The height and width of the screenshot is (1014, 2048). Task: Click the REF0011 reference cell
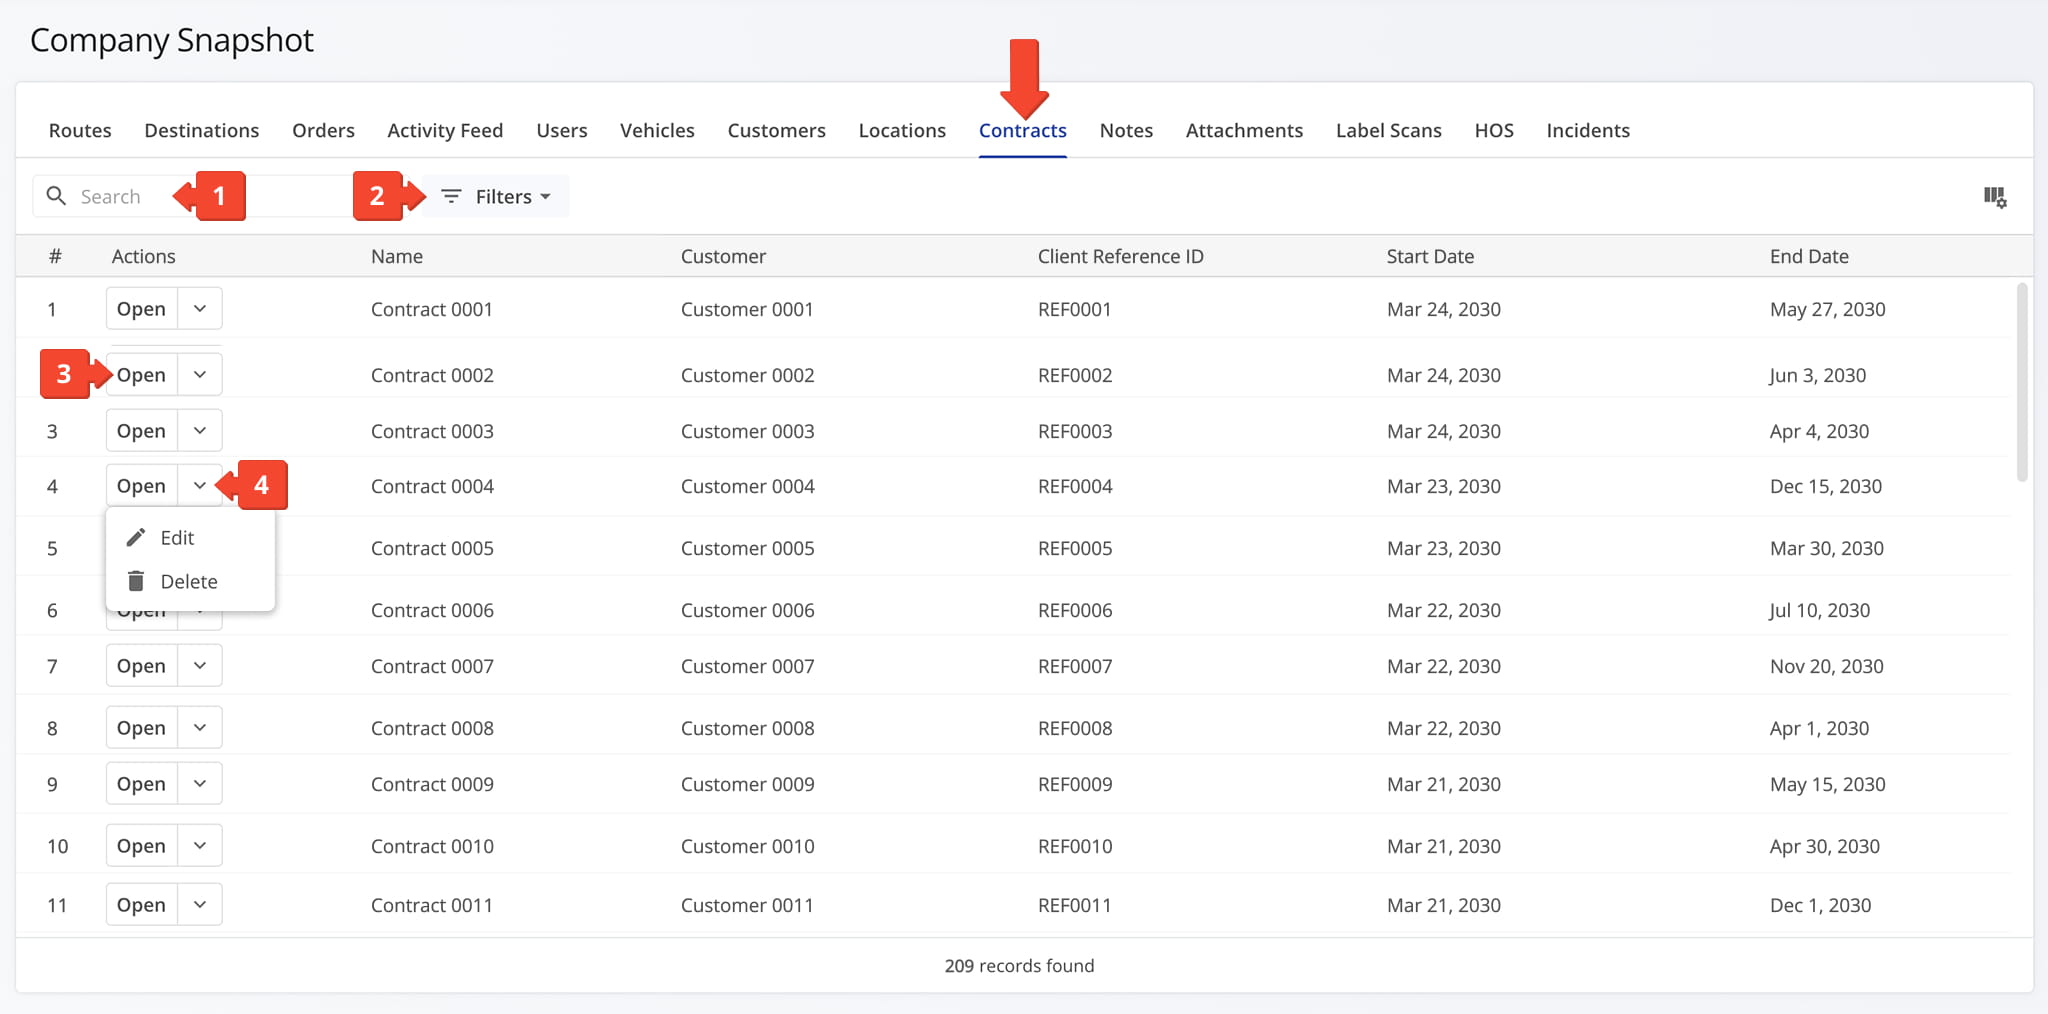tap(1074, 905)
